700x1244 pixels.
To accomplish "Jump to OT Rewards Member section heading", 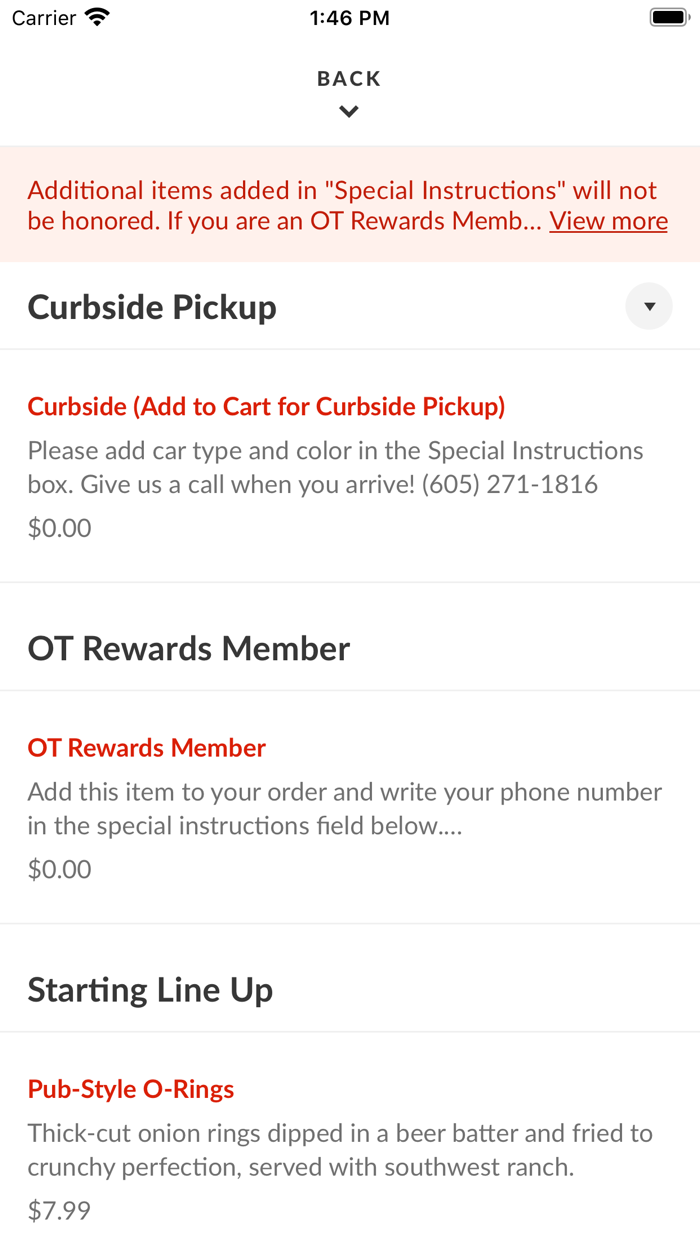I will point(189,648).
